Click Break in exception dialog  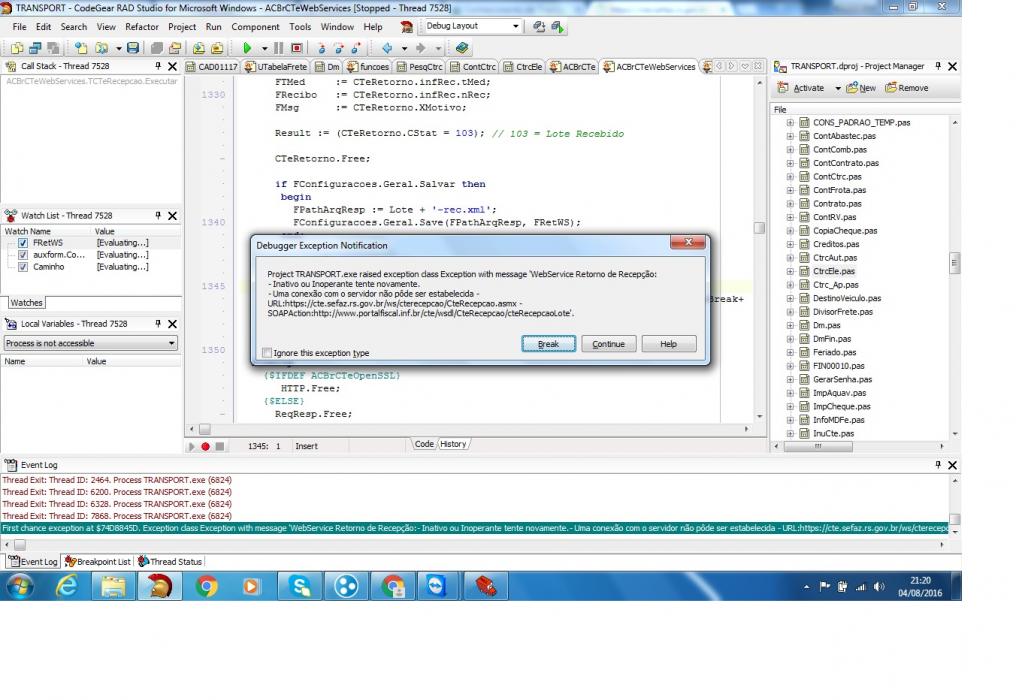click(x=548, y=344)
